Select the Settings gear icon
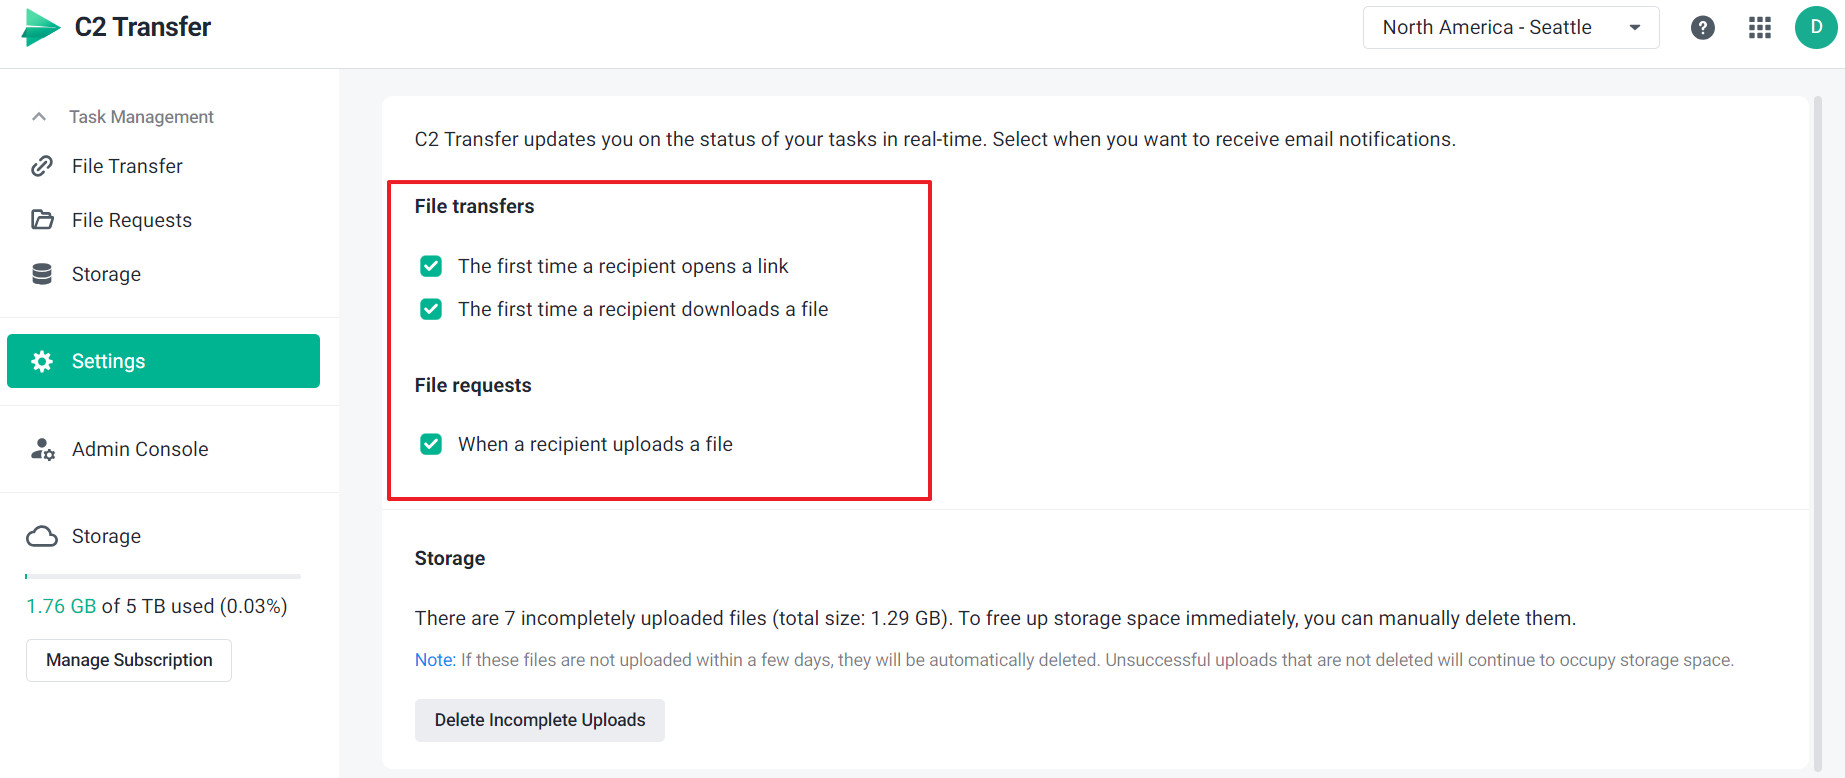This screenshot has height=778, width=1845. (40, 361)
